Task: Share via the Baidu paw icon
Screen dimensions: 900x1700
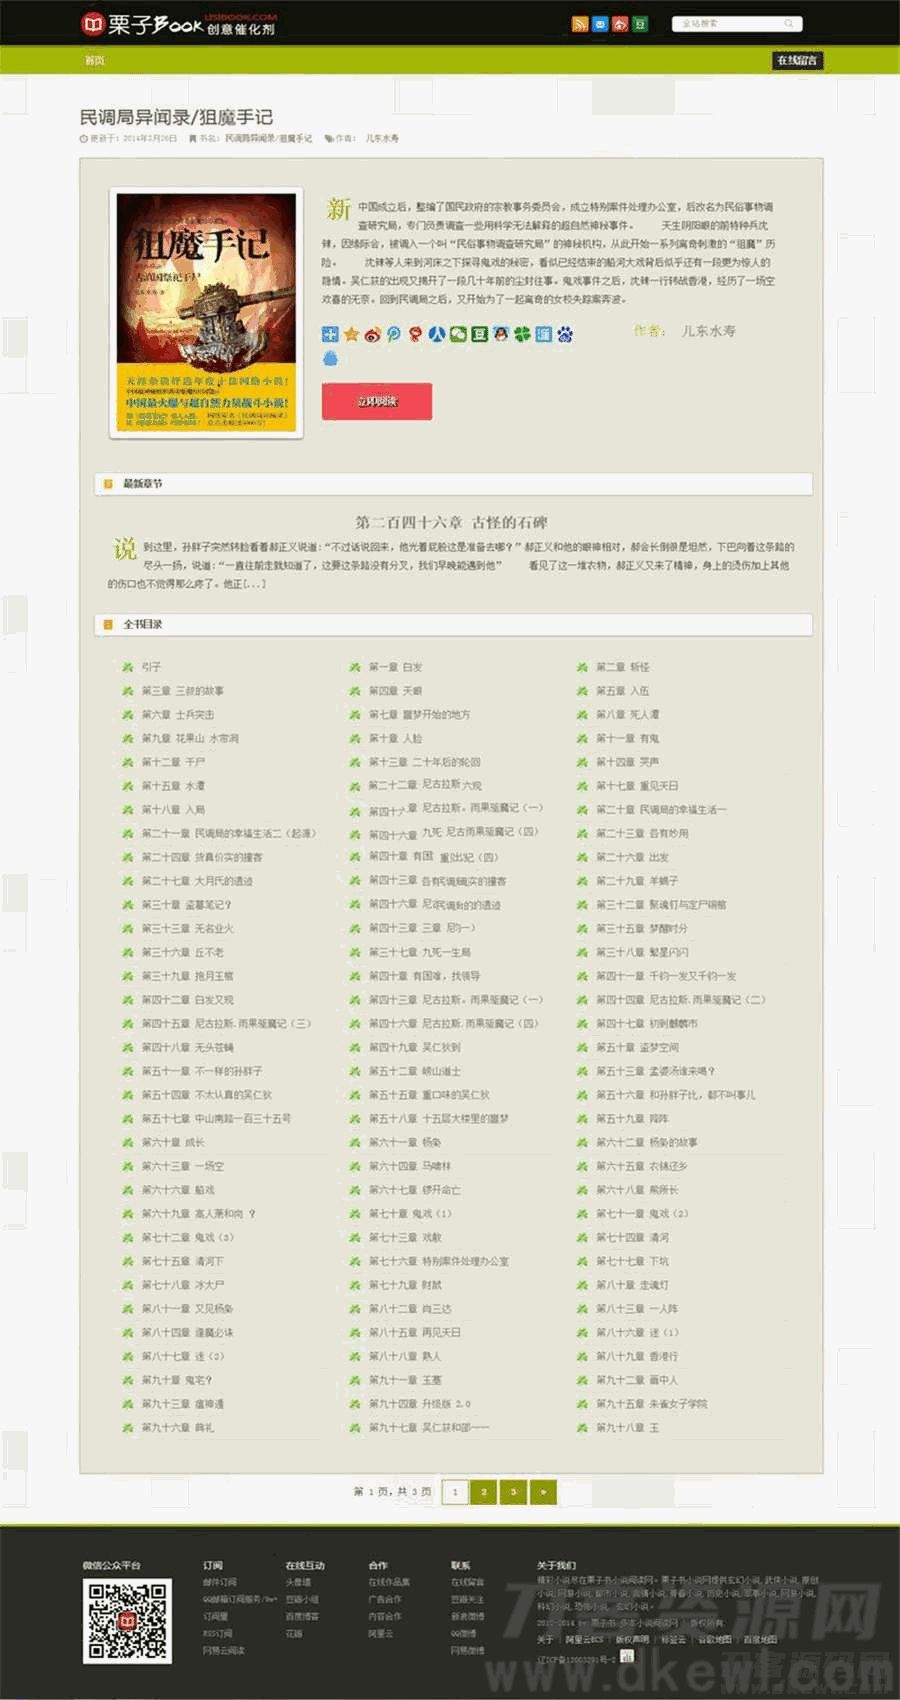Action: [x=565, y=334]
